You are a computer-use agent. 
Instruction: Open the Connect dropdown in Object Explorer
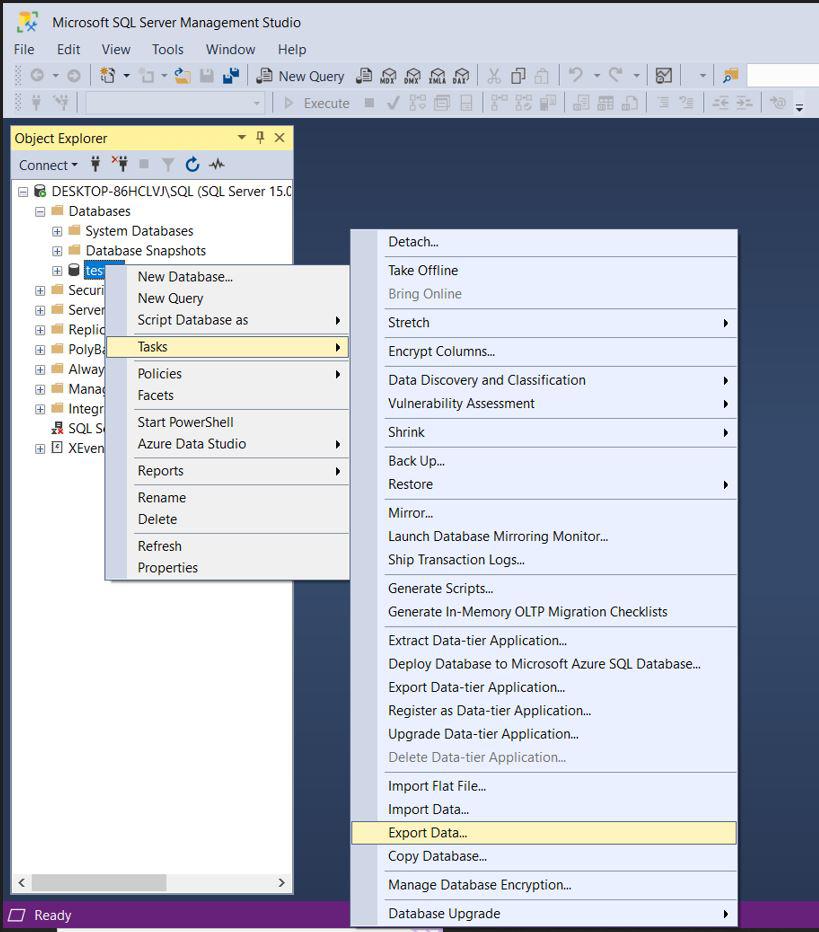click(x=48, y=165)
